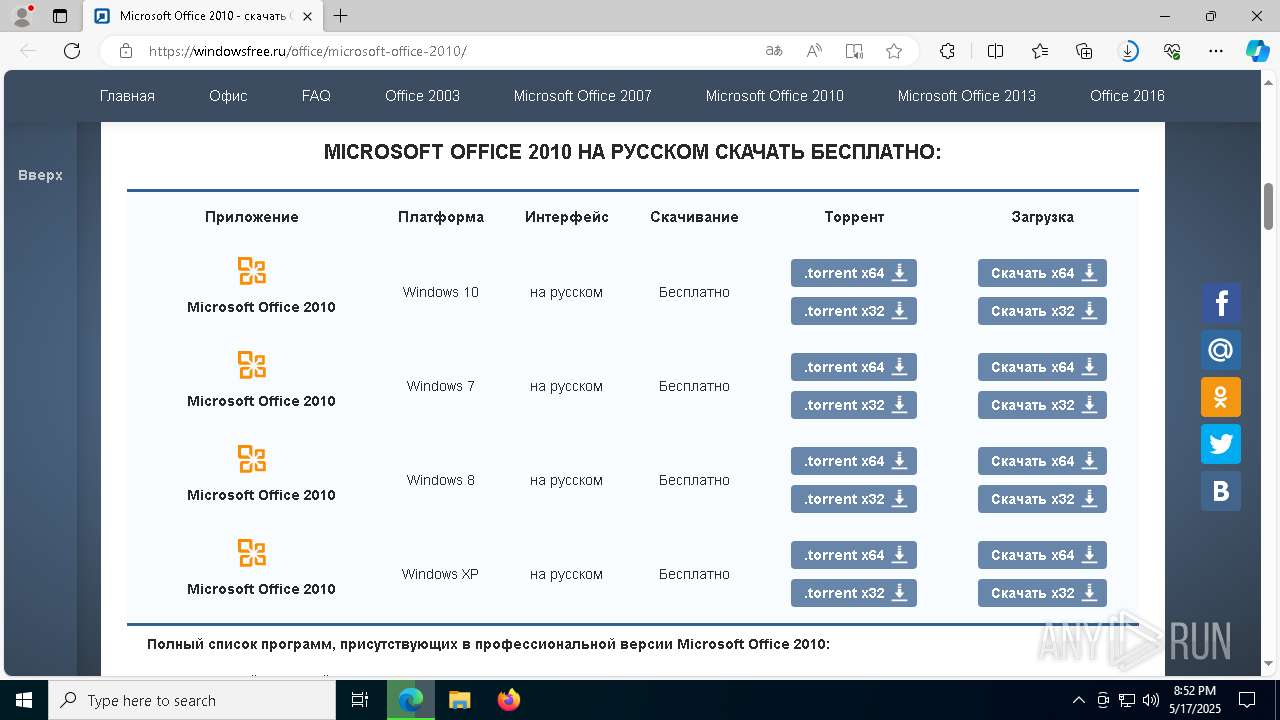The image size is (1280, 720).
Task: Add this page to favorites star
Action: (x=894, y=51)
